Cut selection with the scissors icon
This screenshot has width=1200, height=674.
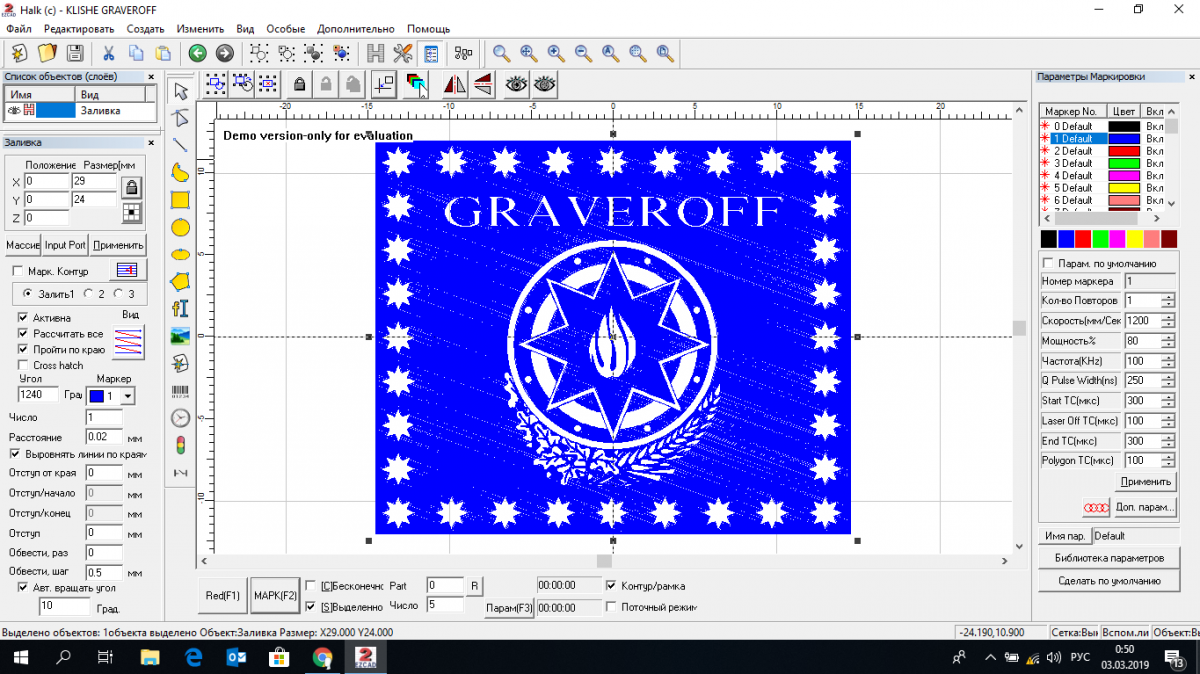click(108, 53)
